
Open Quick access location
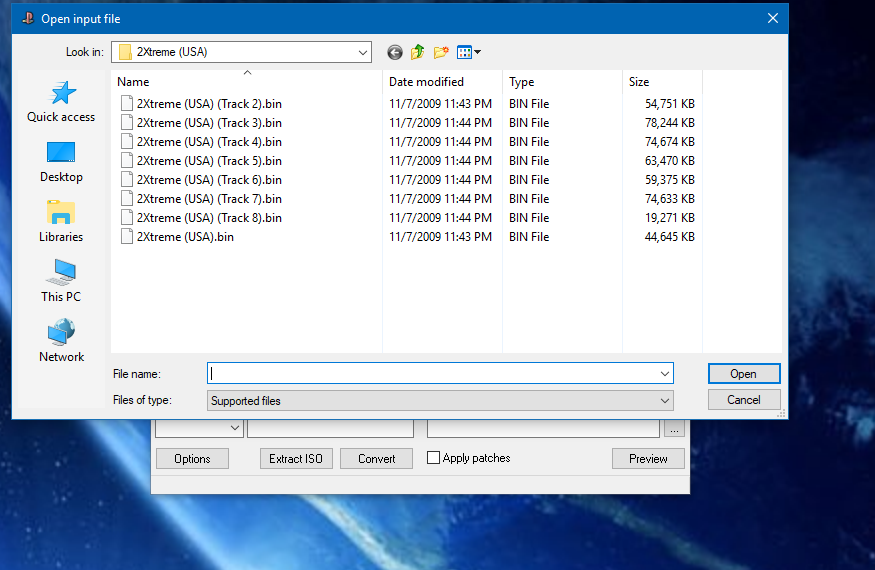[61, 102]
